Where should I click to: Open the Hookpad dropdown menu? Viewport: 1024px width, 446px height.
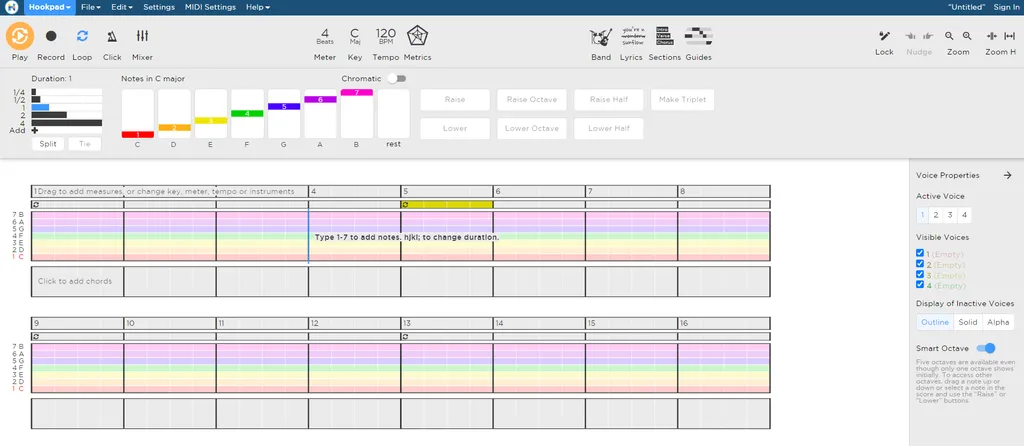(49, 7)
